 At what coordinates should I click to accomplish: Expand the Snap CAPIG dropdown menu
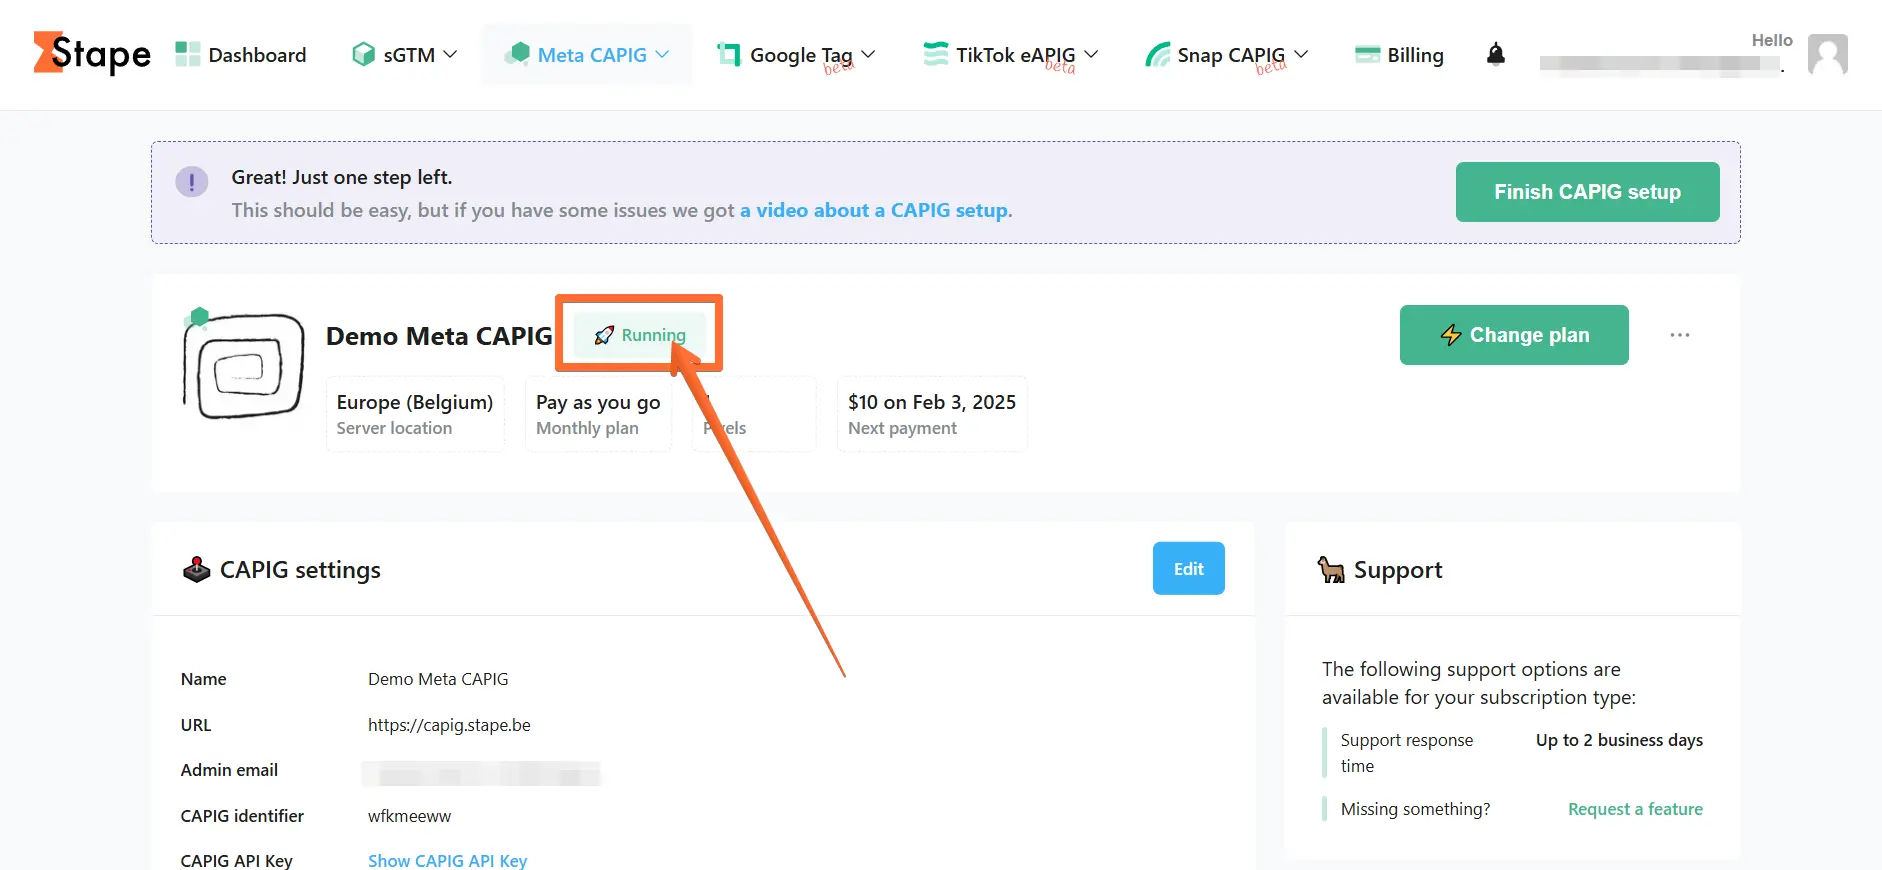coord(1227,54)
